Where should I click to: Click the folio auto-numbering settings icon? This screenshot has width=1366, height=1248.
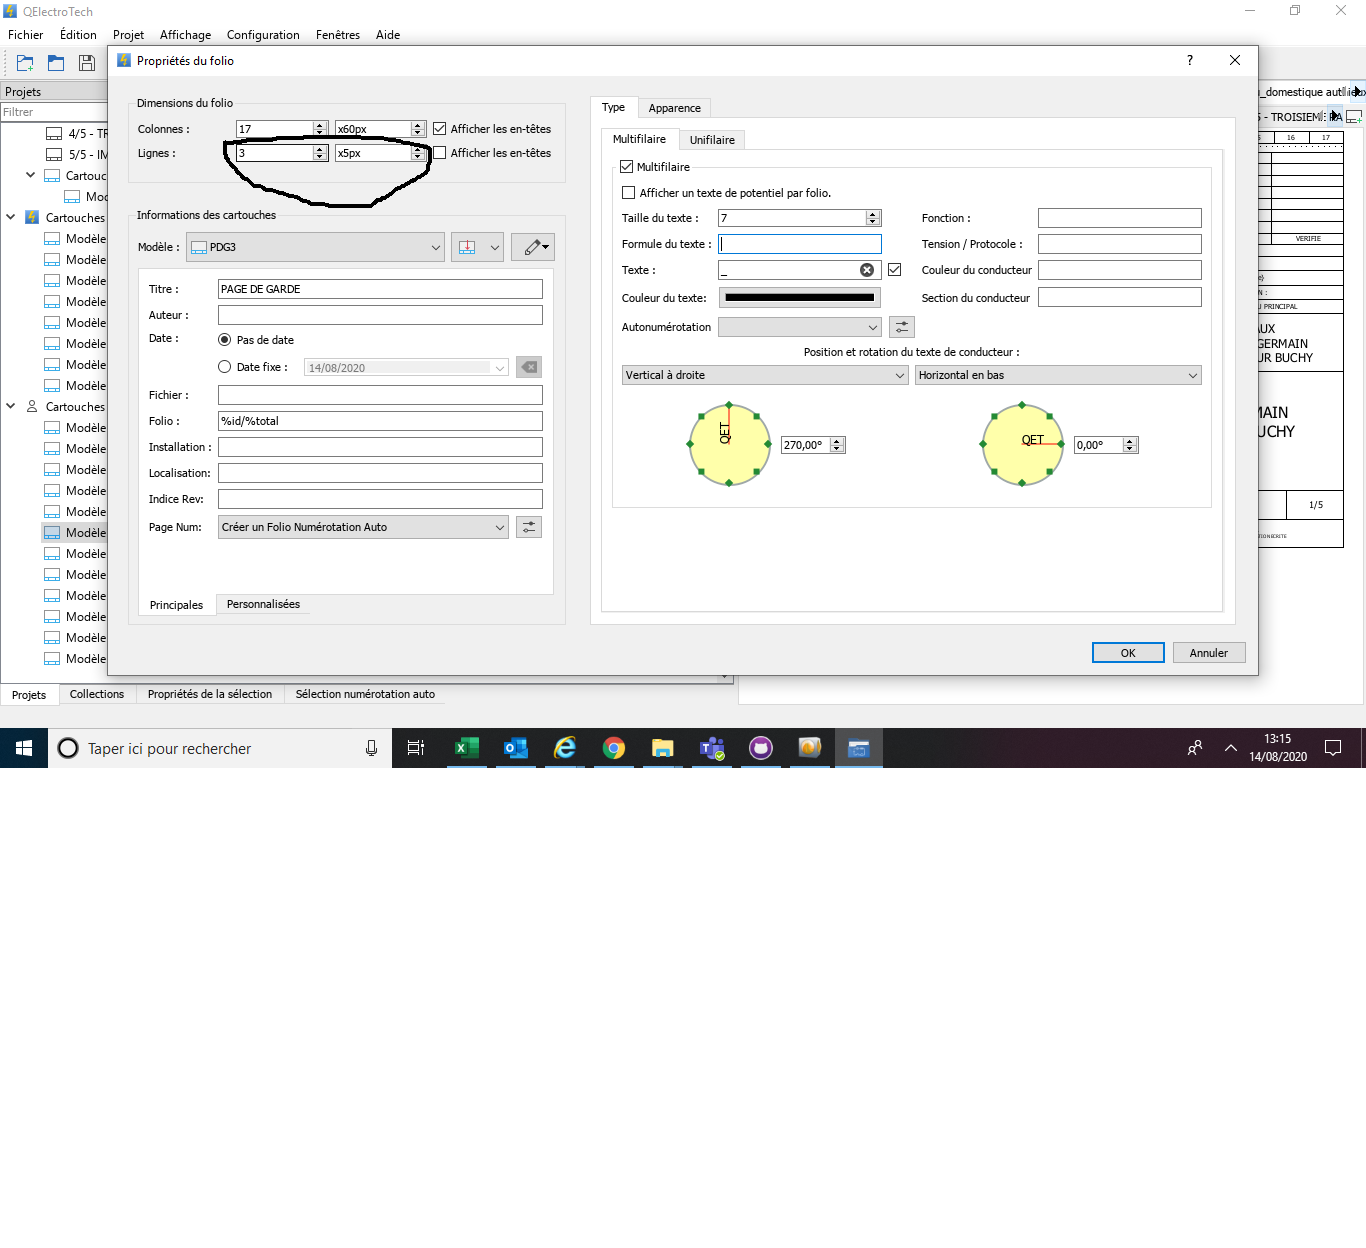[x=529, y=527]
